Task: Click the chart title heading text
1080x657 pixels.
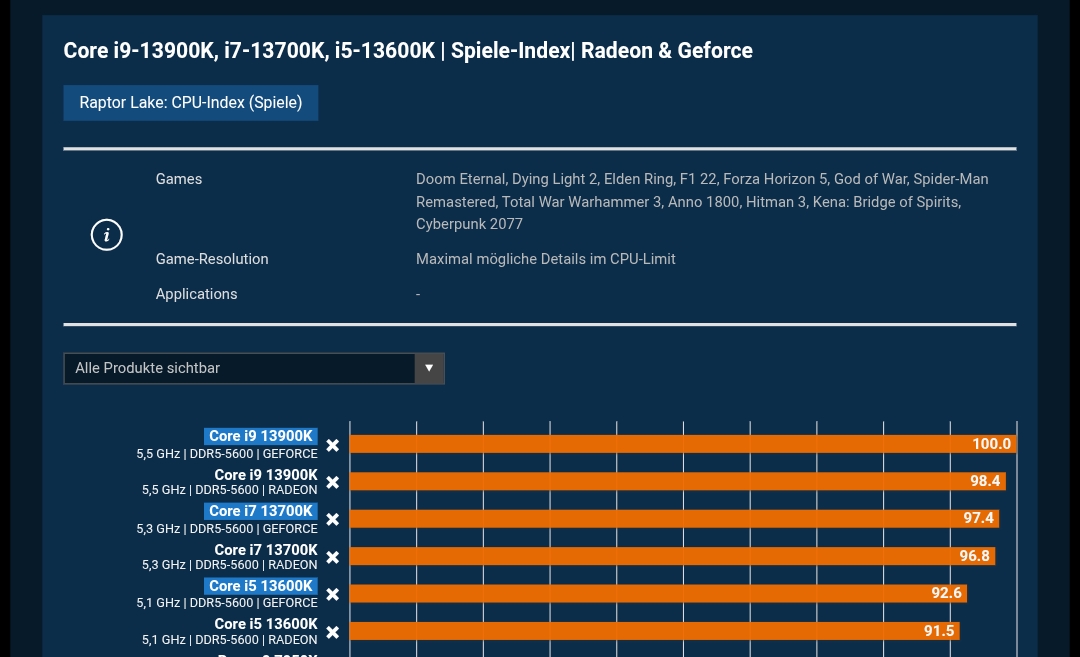Action: 408,50
